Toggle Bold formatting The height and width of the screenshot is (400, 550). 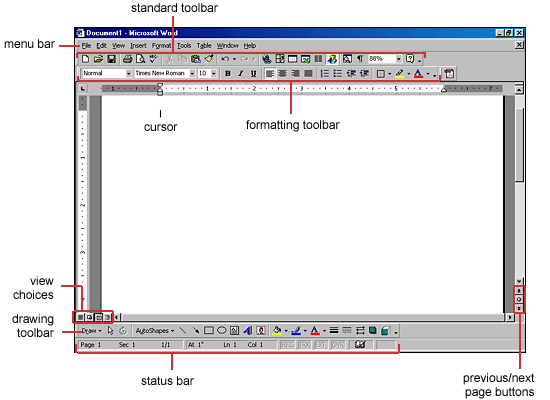(x=228, y=74)
